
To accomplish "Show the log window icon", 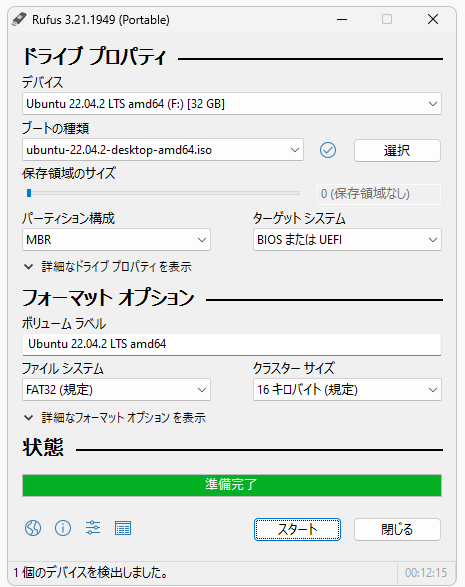I will [123, 528].
